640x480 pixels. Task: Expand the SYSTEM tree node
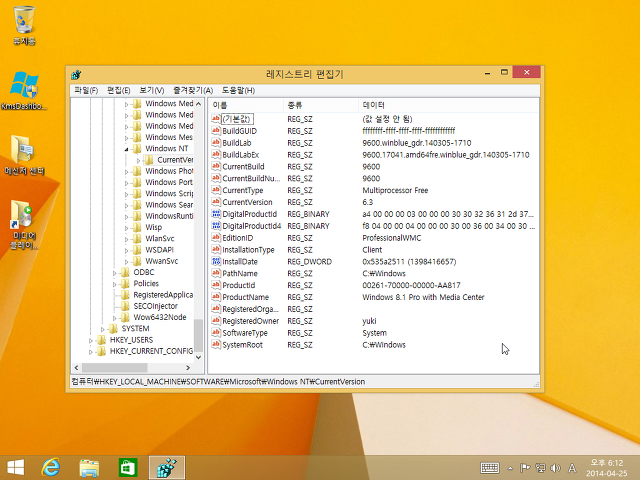coord(102,329)
